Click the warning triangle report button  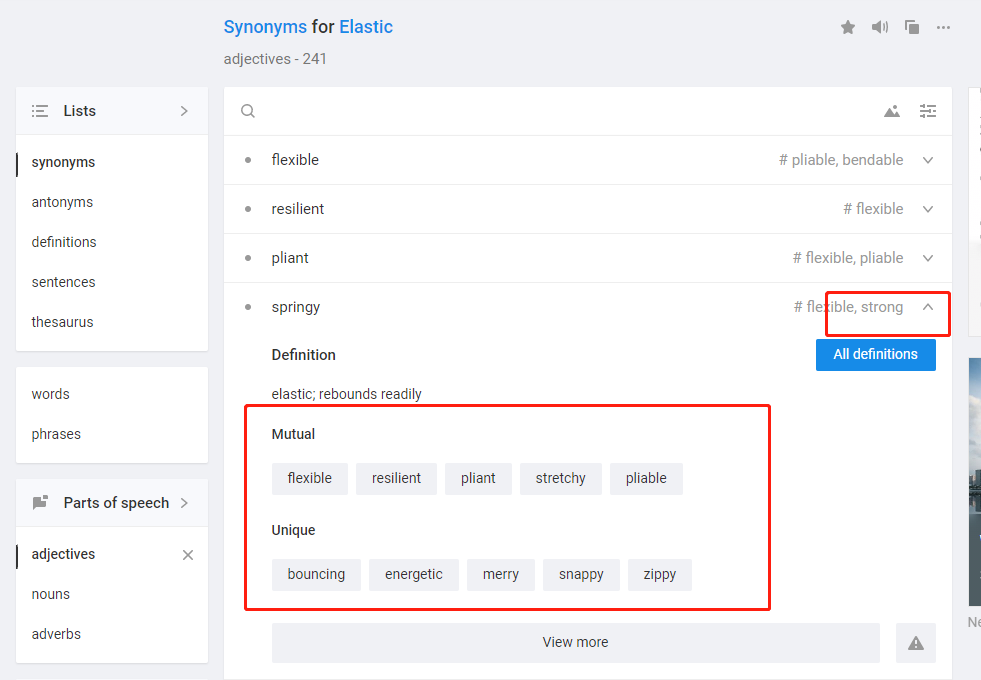point(915,642)
